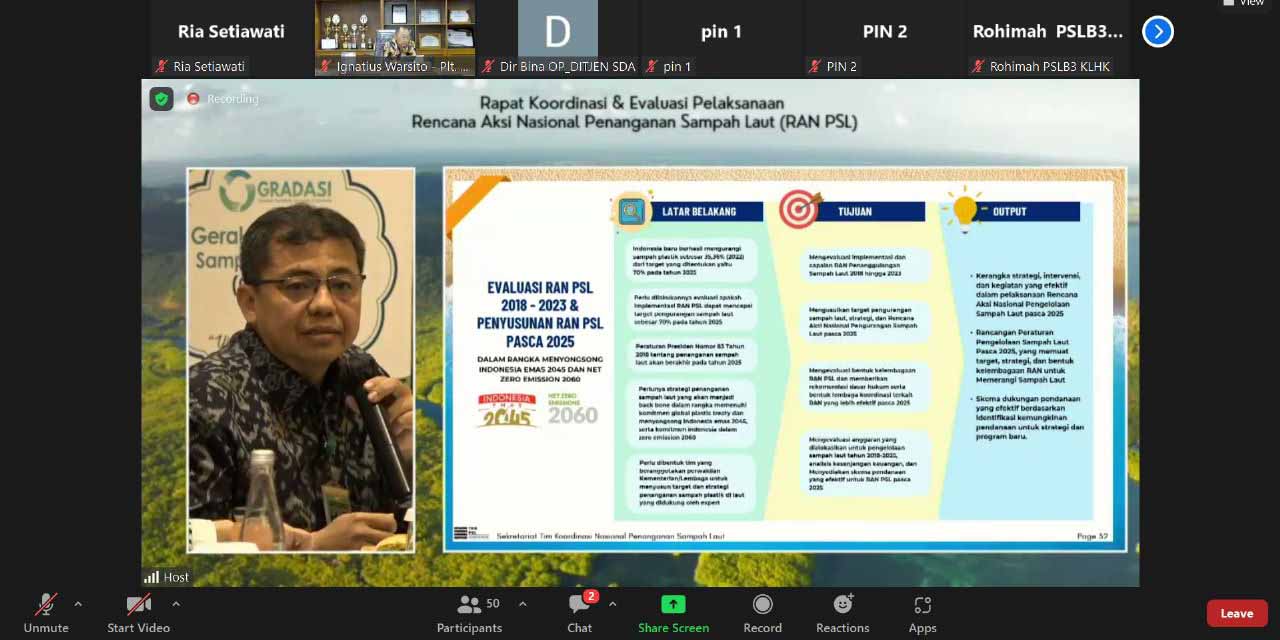Click the PIN 2 participant tile
The width and height of the screenshot is (1280, 640).
pyautogui.click(x=884, y=38)
